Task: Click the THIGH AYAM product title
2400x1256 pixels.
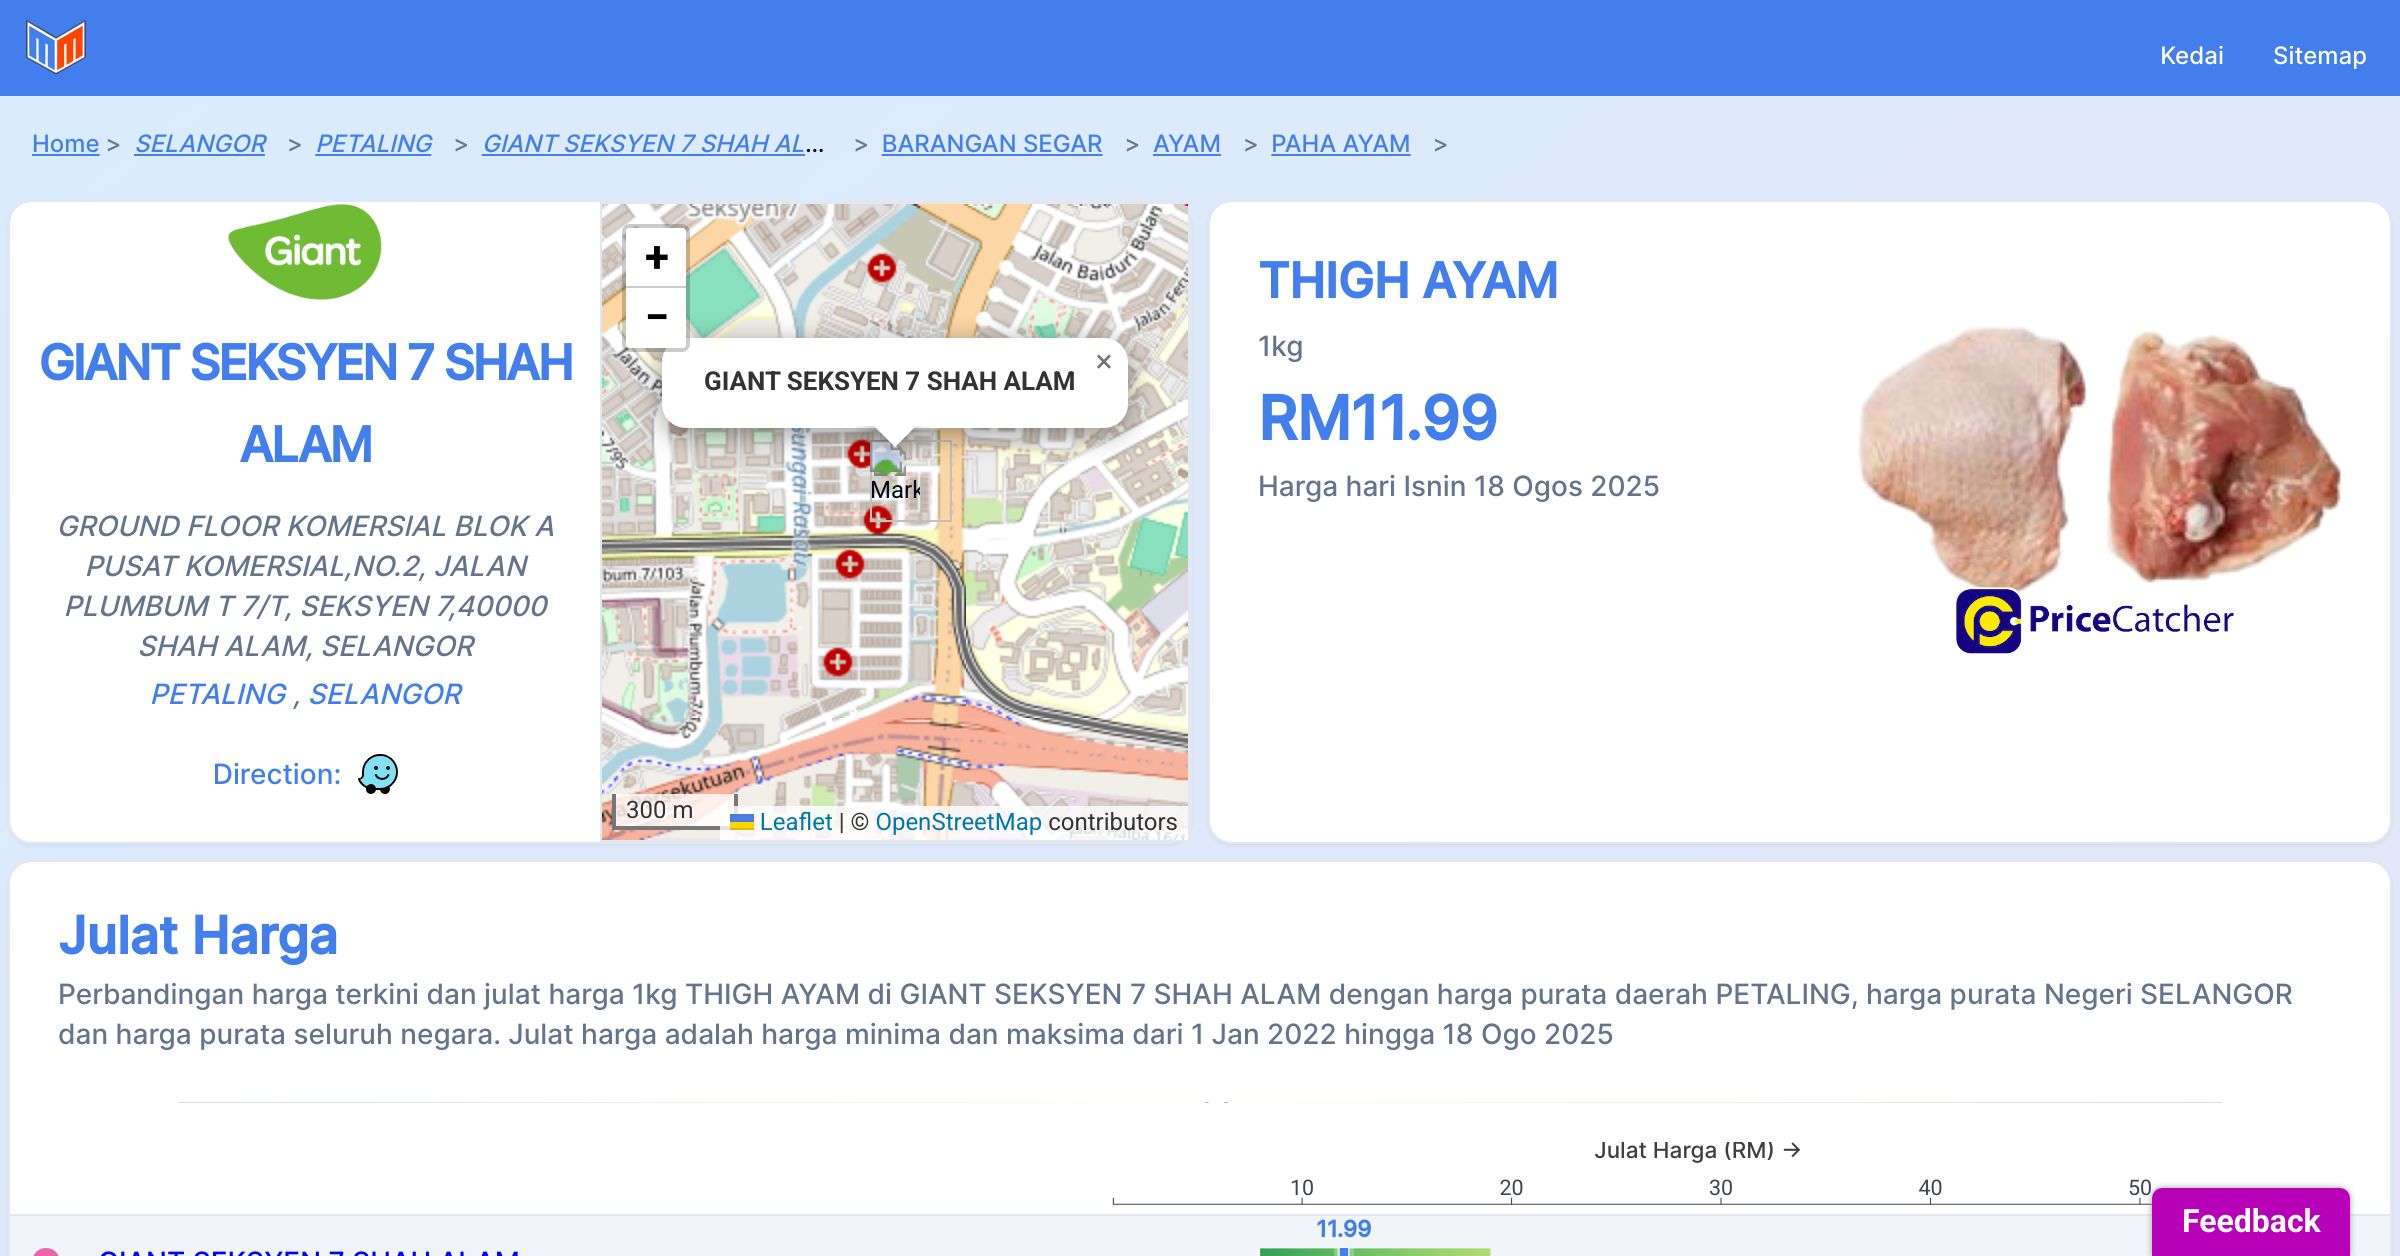Action: 1408,280
